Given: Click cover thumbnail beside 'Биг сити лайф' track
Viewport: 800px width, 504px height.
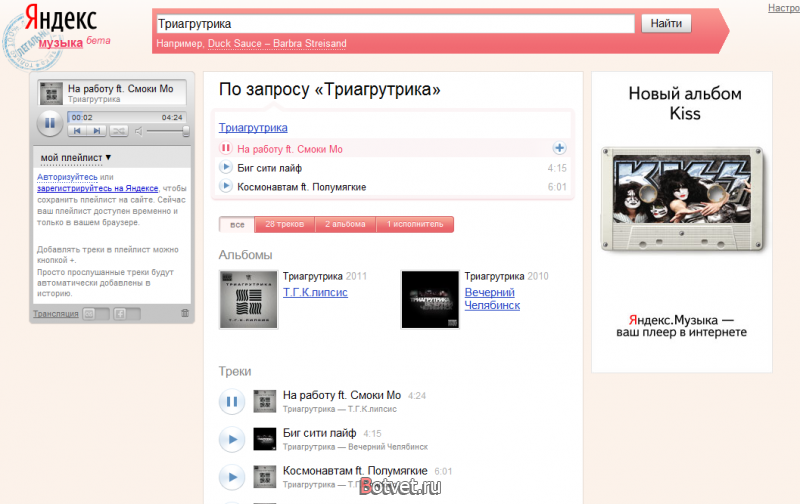Looking at the screenshot, I should (265, 439).
